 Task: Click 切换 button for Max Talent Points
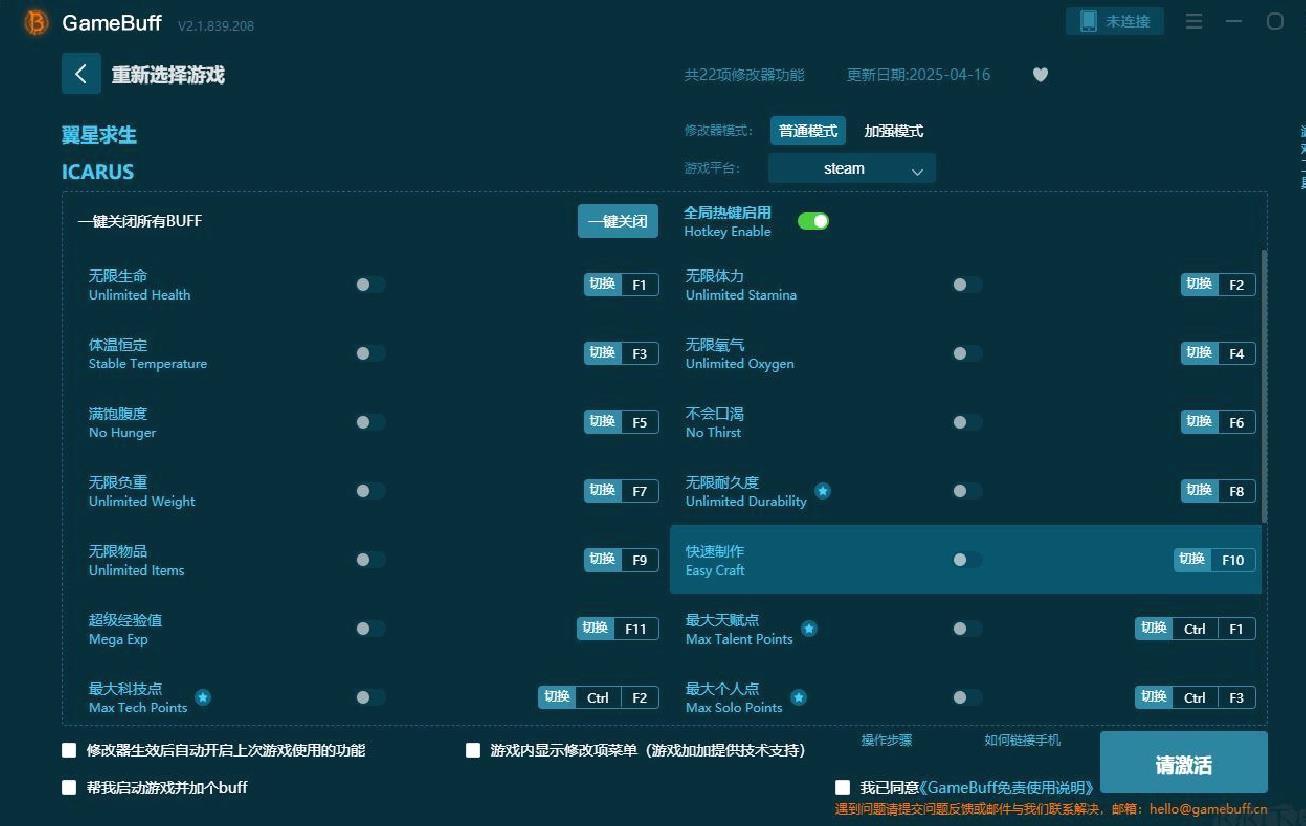(1154, 628)
